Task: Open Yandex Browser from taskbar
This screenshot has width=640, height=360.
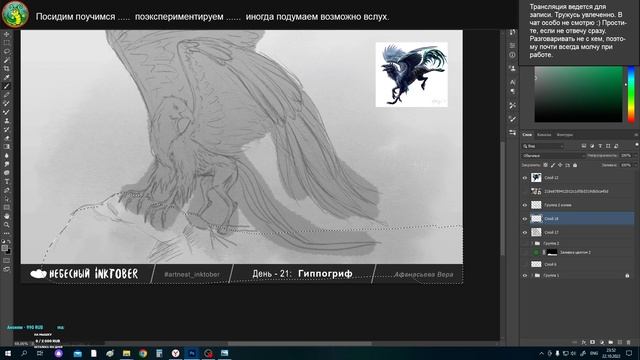Action: click(x=176, y=353)
